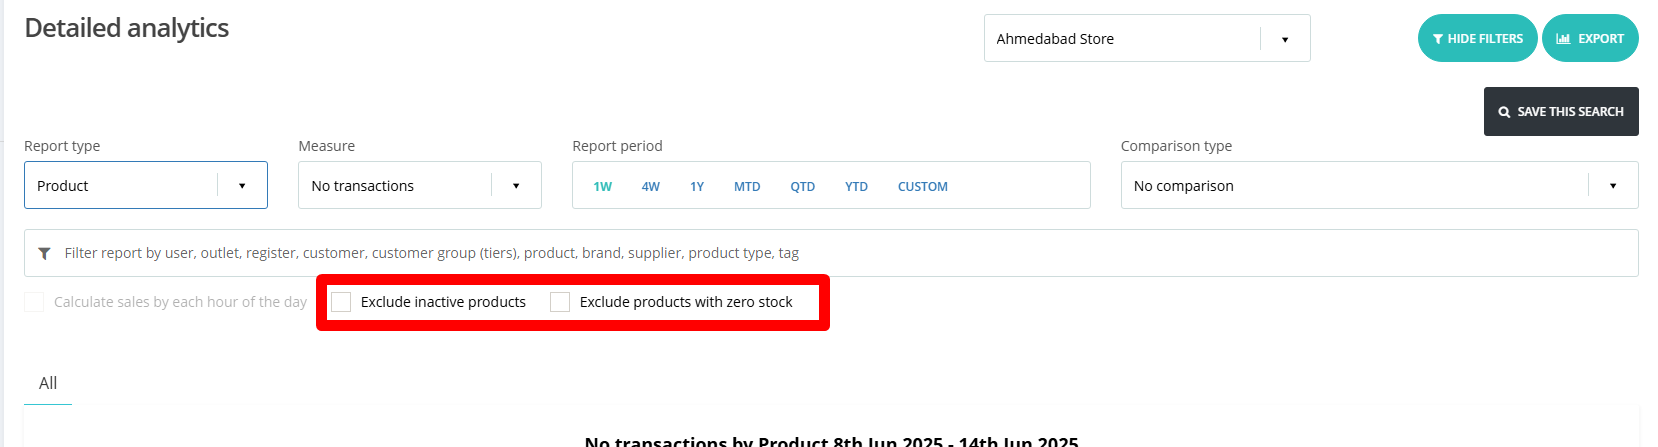Switch to the All tab
Image resolution: width=1658 pixels, height=447 pixels.
coord(48,383)
